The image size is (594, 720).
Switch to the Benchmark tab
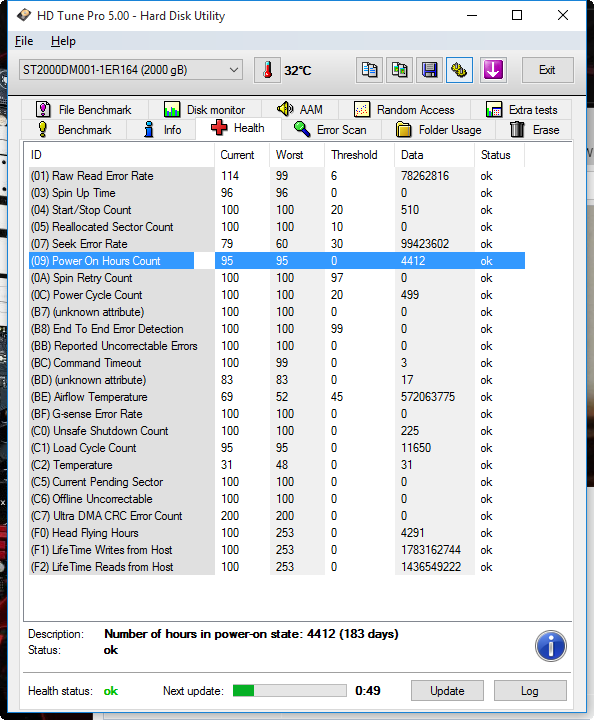74,129
